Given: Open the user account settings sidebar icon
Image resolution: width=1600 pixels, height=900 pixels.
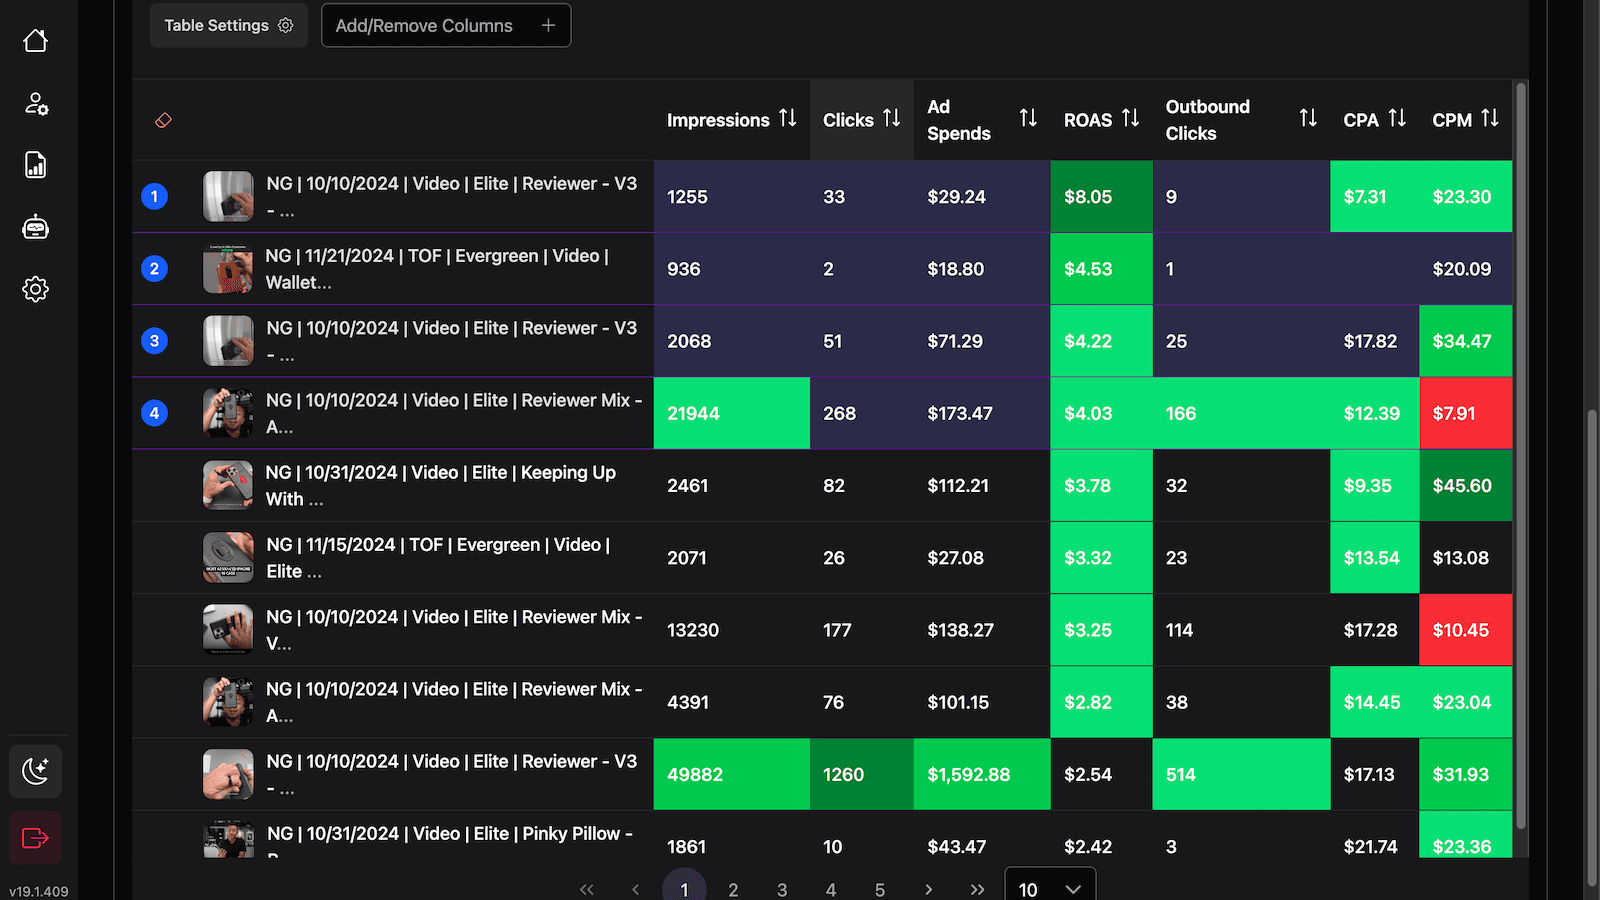Looking at the screenshot, I should click(36, 103).
